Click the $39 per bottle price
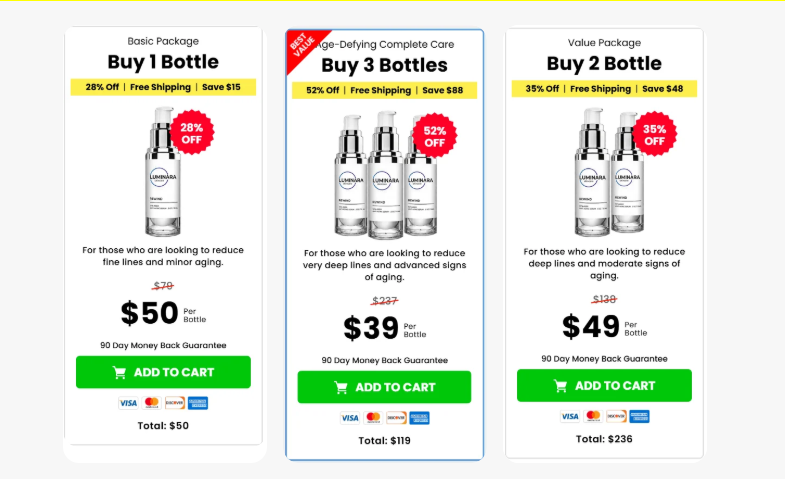Image resolution: width=785 pixels, height=479 pixels. [x=371, y=328]
